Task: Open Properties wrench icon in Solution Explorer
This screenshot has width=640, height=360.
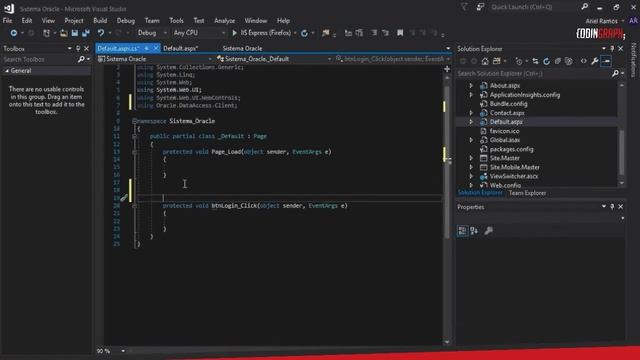Action: 595,61
